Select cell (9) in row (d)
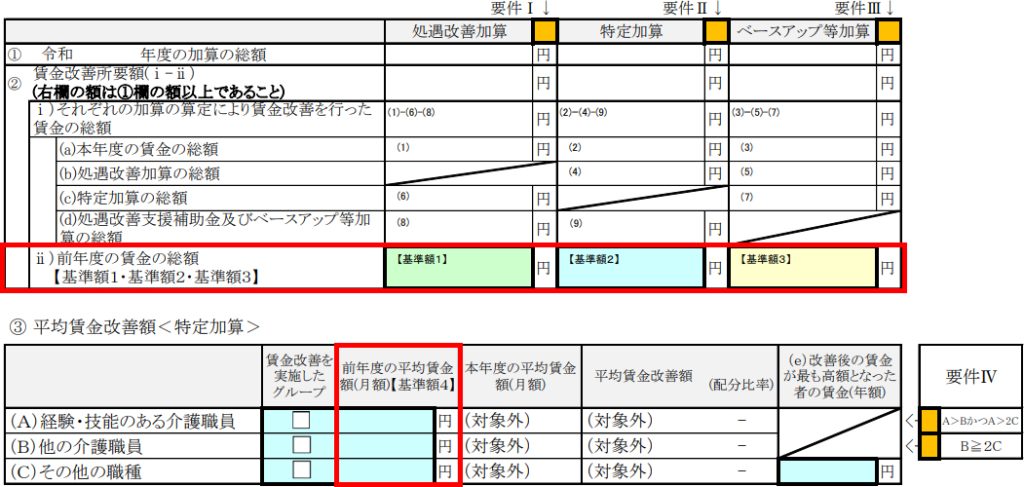This screenshot has height=487, width=1024. [631, 225]
